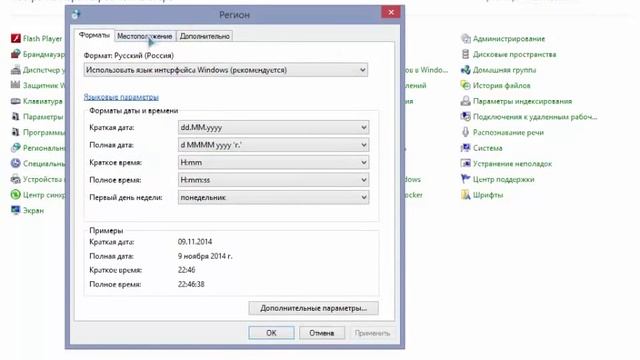640x360 pixels.
Task: Click the Администрирование link text
Action: click(509, 39)
